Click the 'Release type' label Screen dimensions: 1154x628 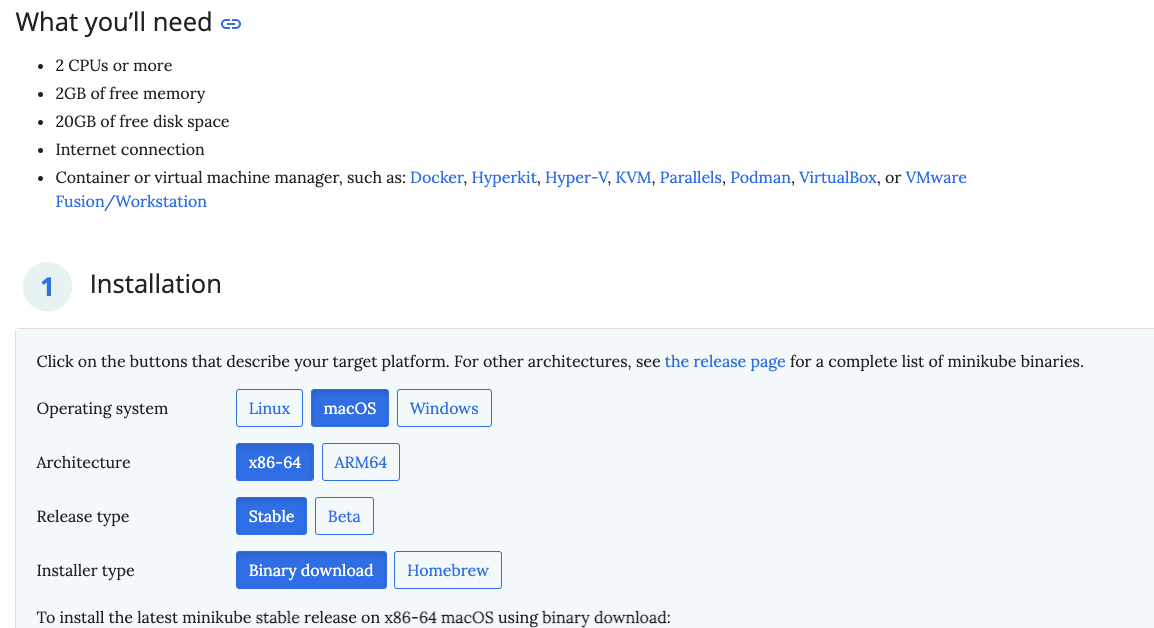[x=83, y=517]
